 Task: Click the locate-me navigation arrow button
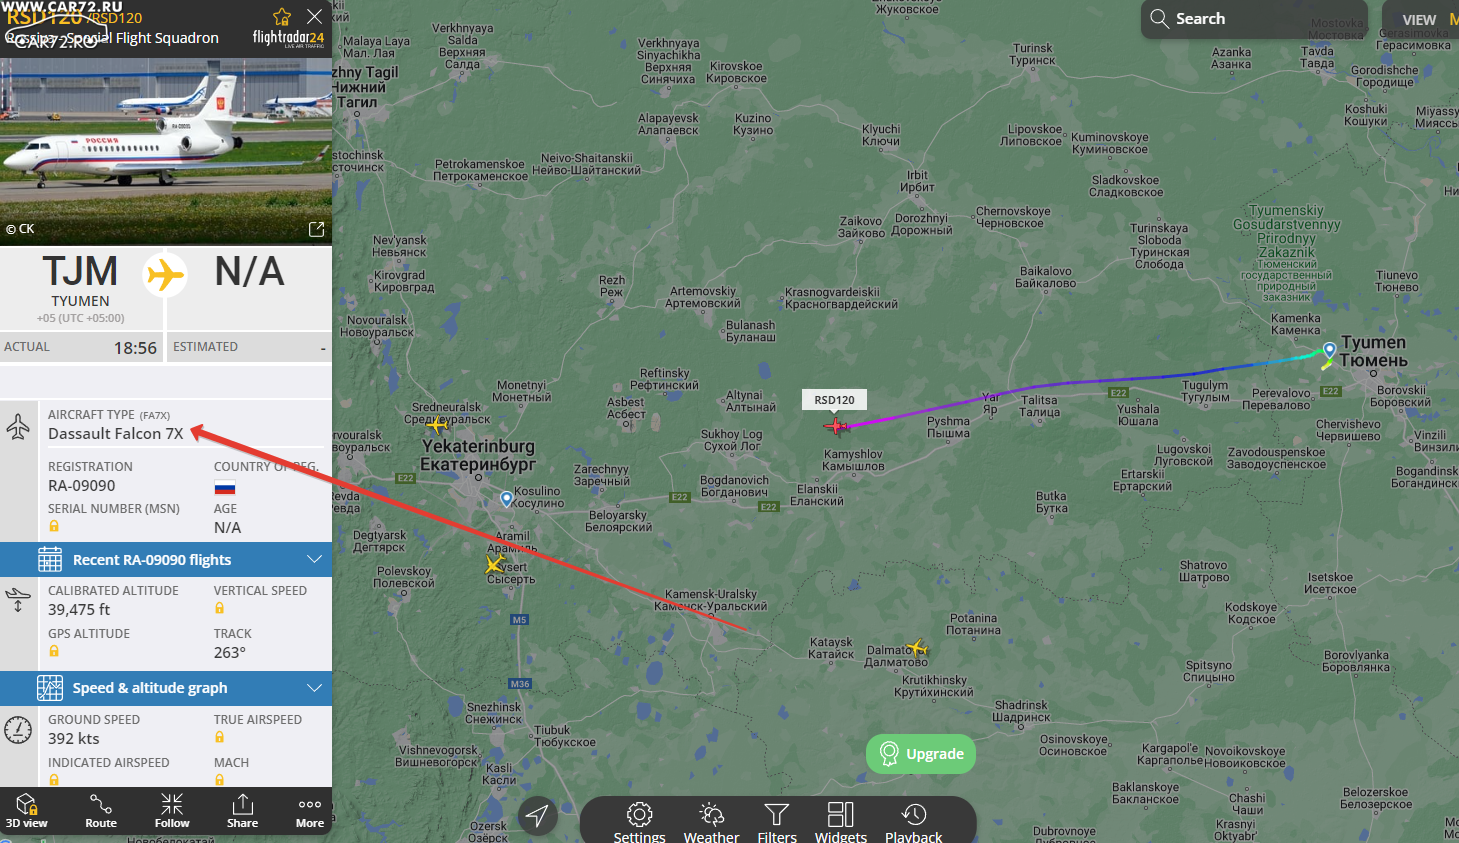coord(537,816)
